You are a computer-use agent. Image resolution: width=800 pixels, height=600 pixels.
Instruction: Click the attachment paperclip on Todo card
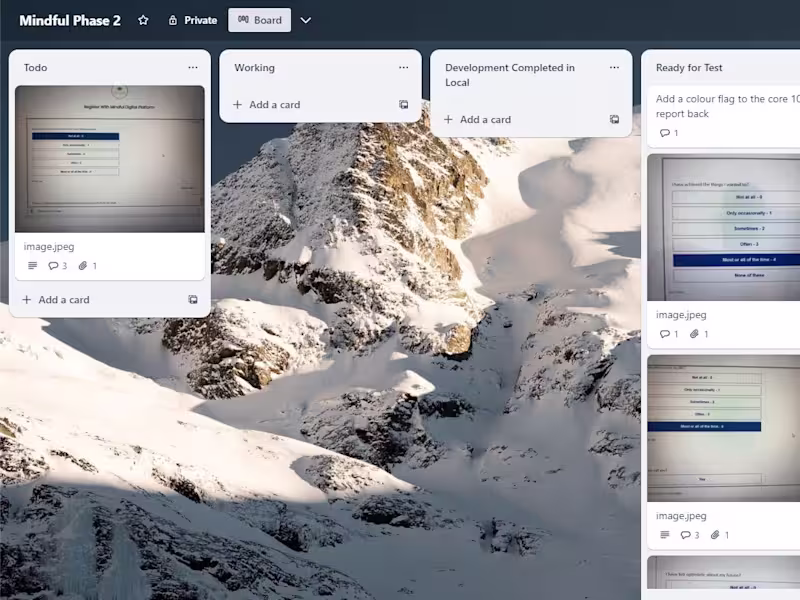[x=83, y=266]
